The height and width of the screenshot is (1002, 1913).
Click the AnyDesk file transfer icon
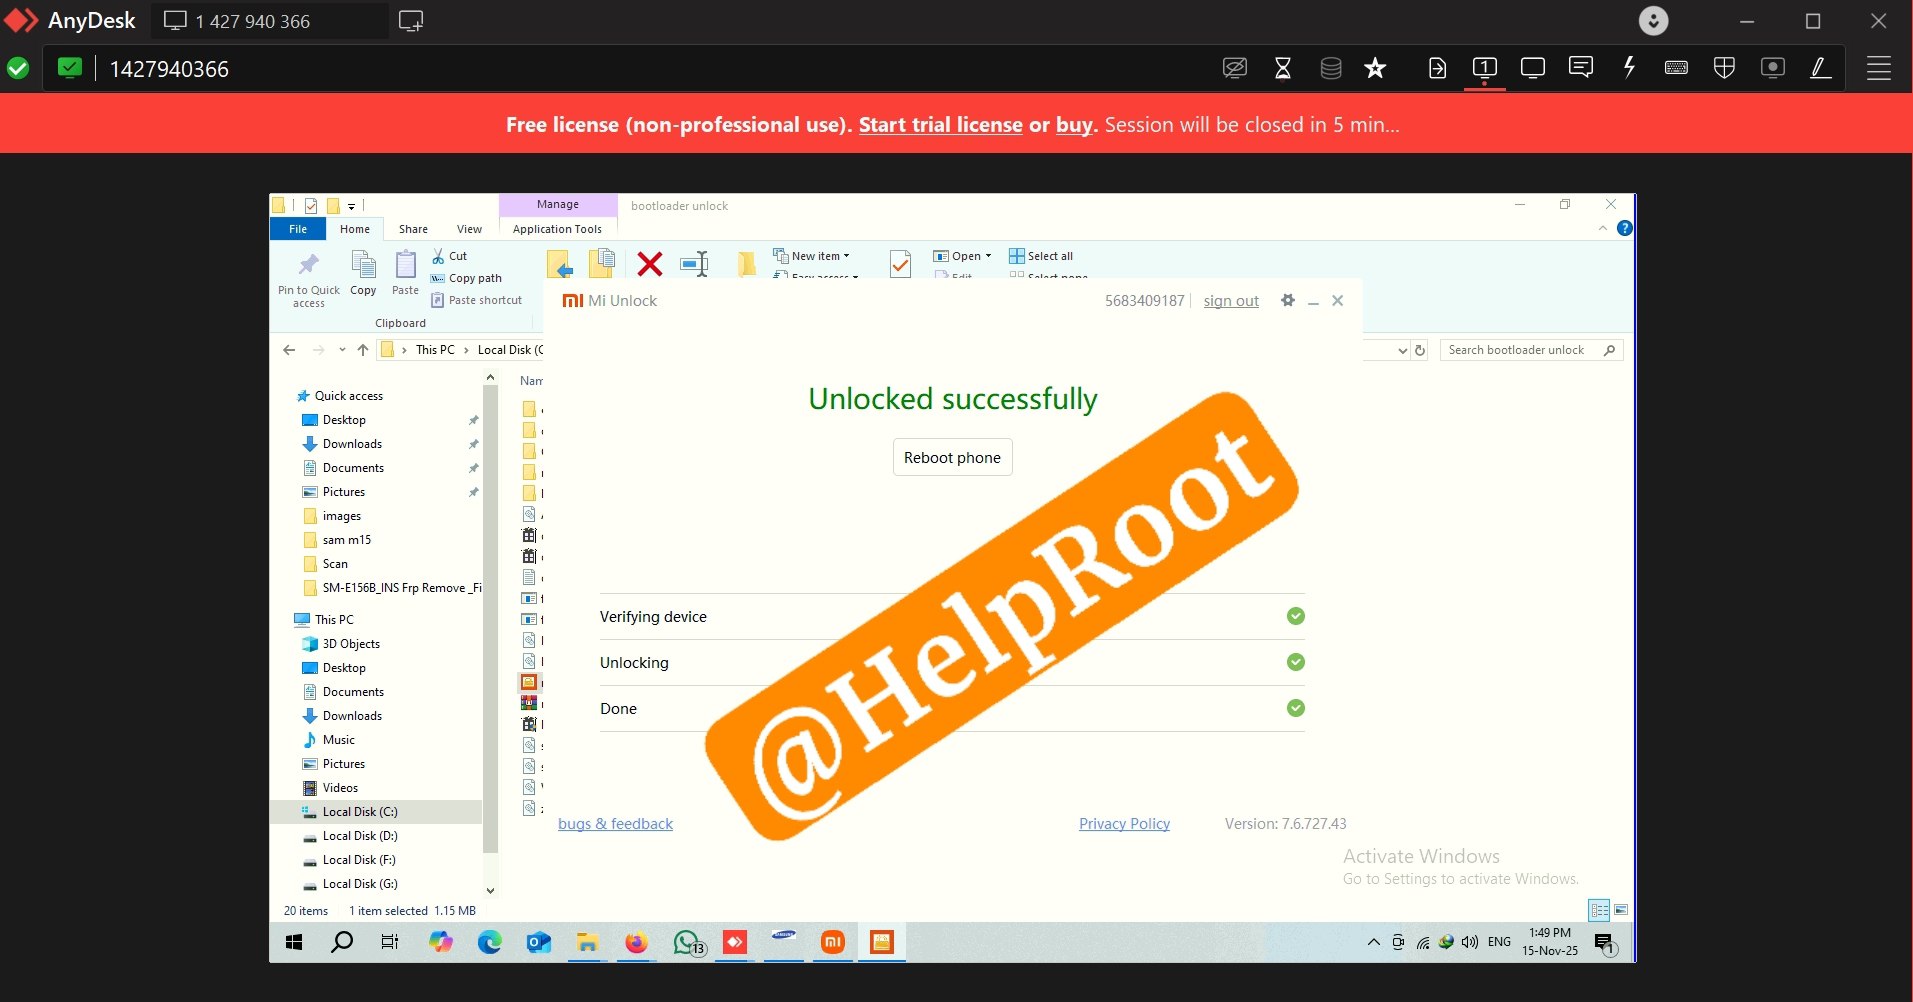click(1437, 68)
